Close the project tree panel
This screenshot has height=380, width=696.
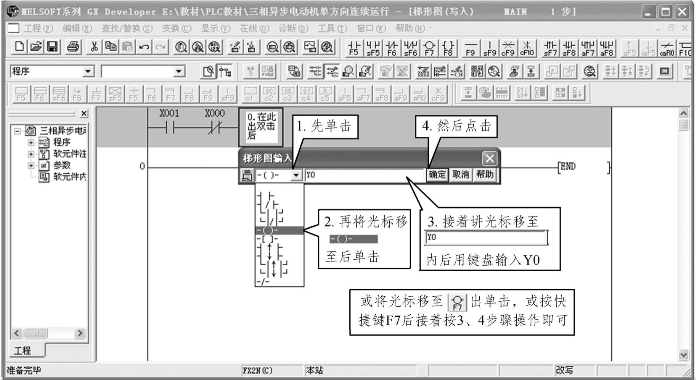click(84, 114)
